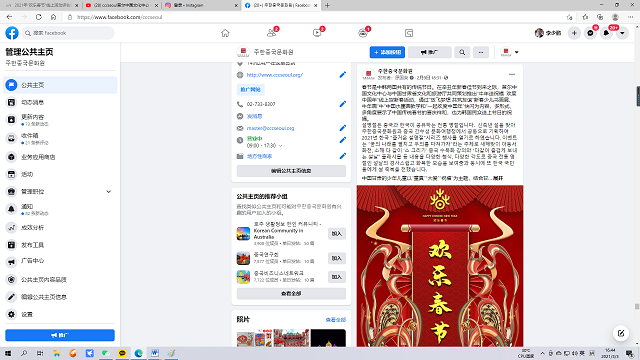
Task: Open the Windows Start menu
Action: [8, 353]
